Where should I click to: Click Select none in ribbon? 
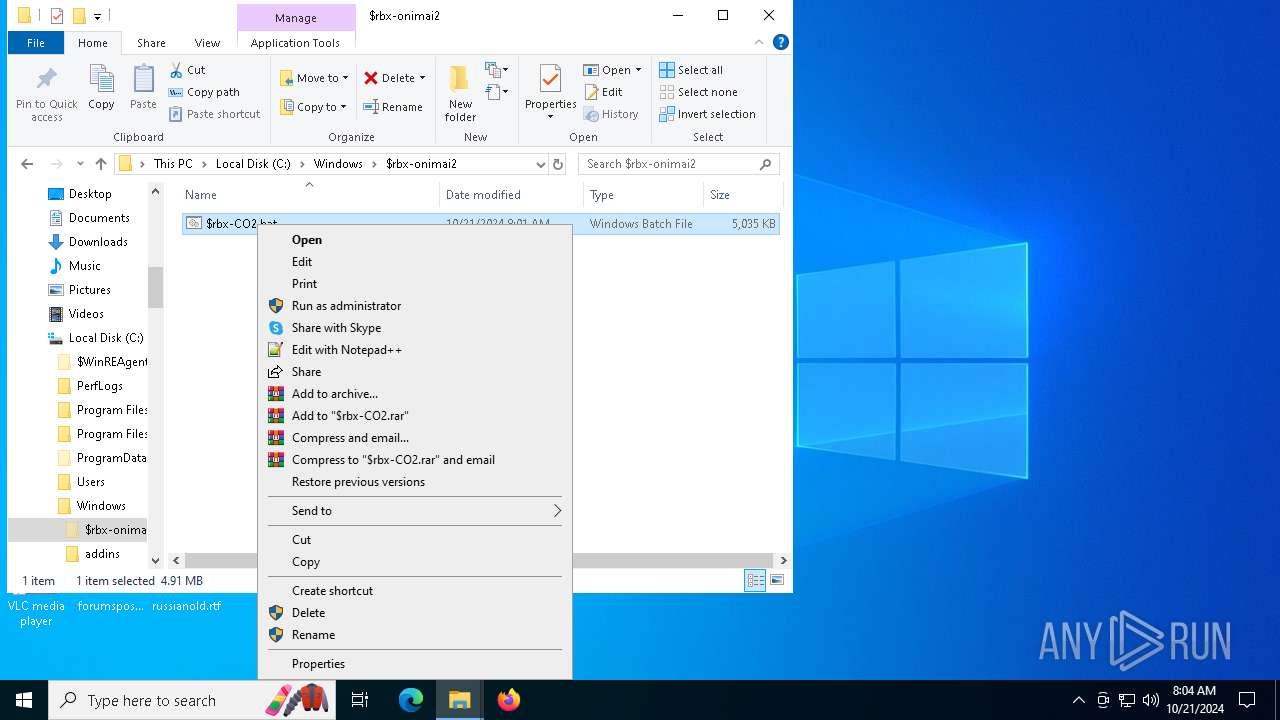[698, 92]
